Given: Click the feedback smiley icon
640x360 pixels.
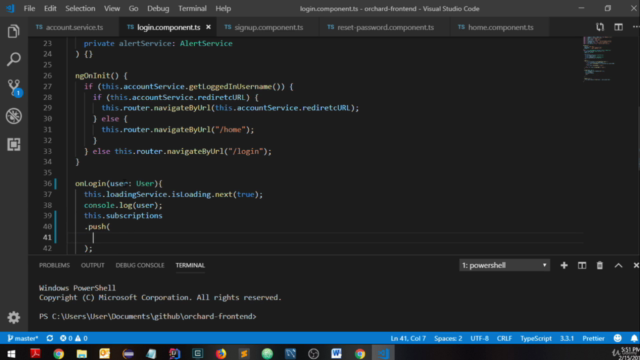Looking at the screenshot, I should [618, 338].
